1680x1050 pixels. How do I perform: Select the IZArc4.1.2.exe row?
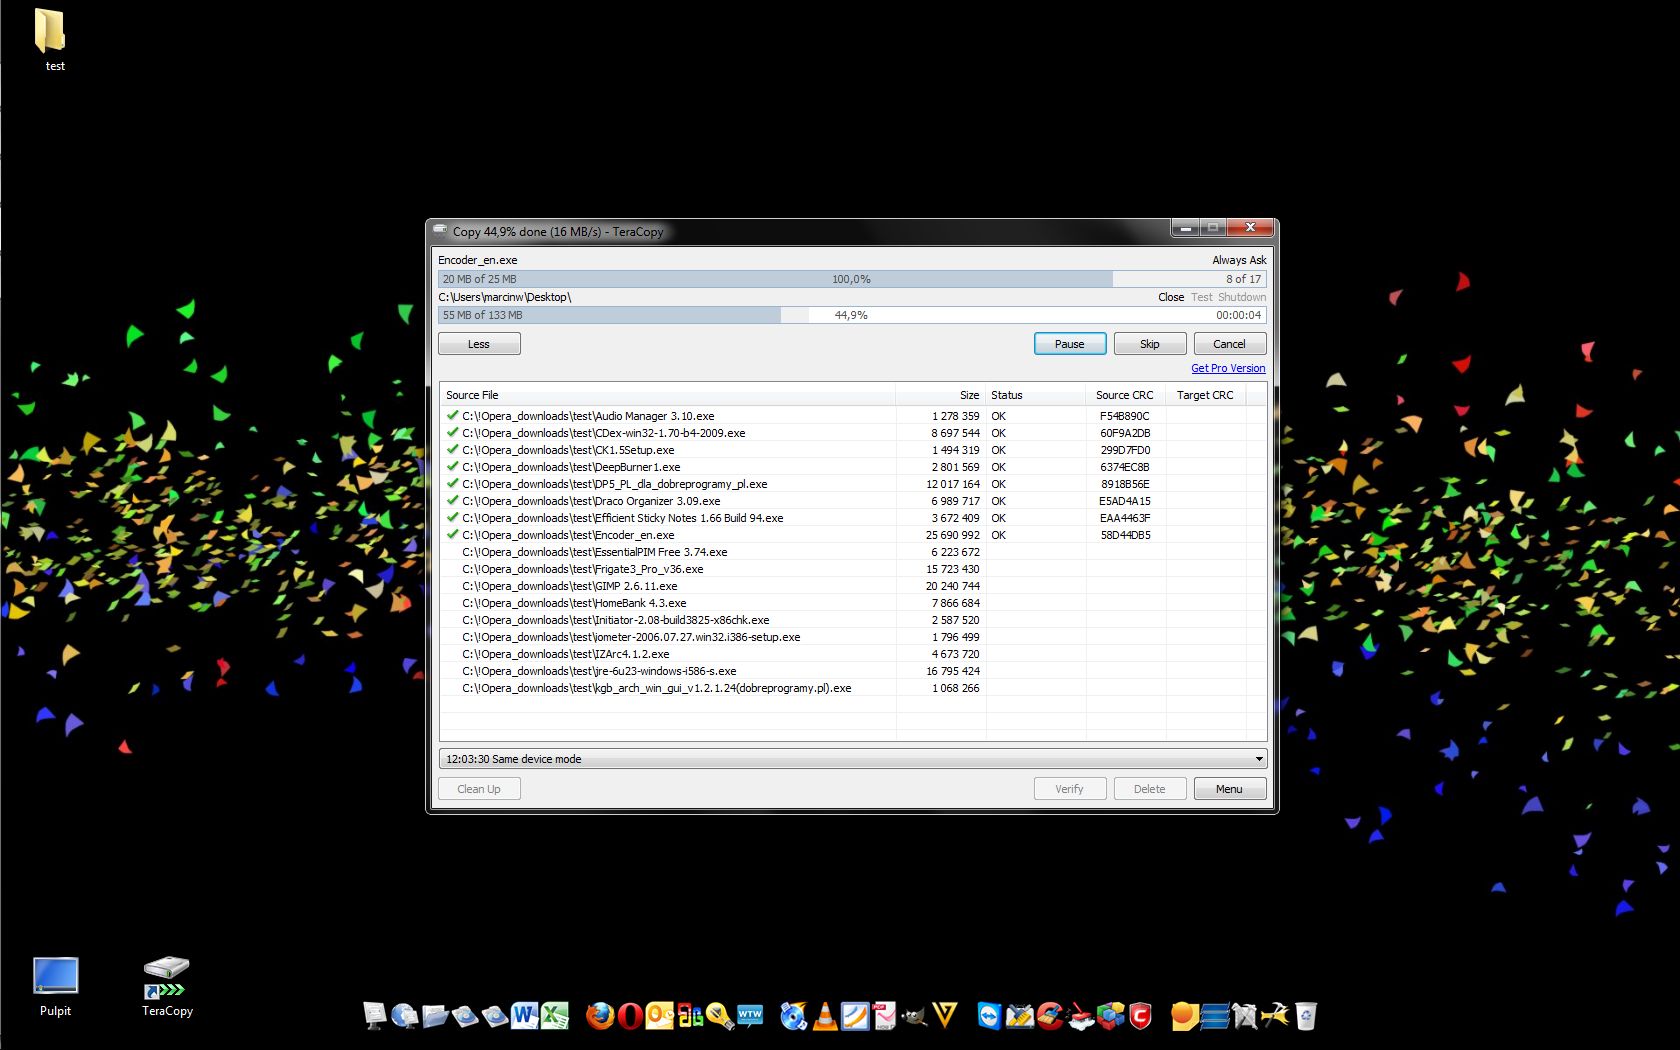[x=852, y=654]
